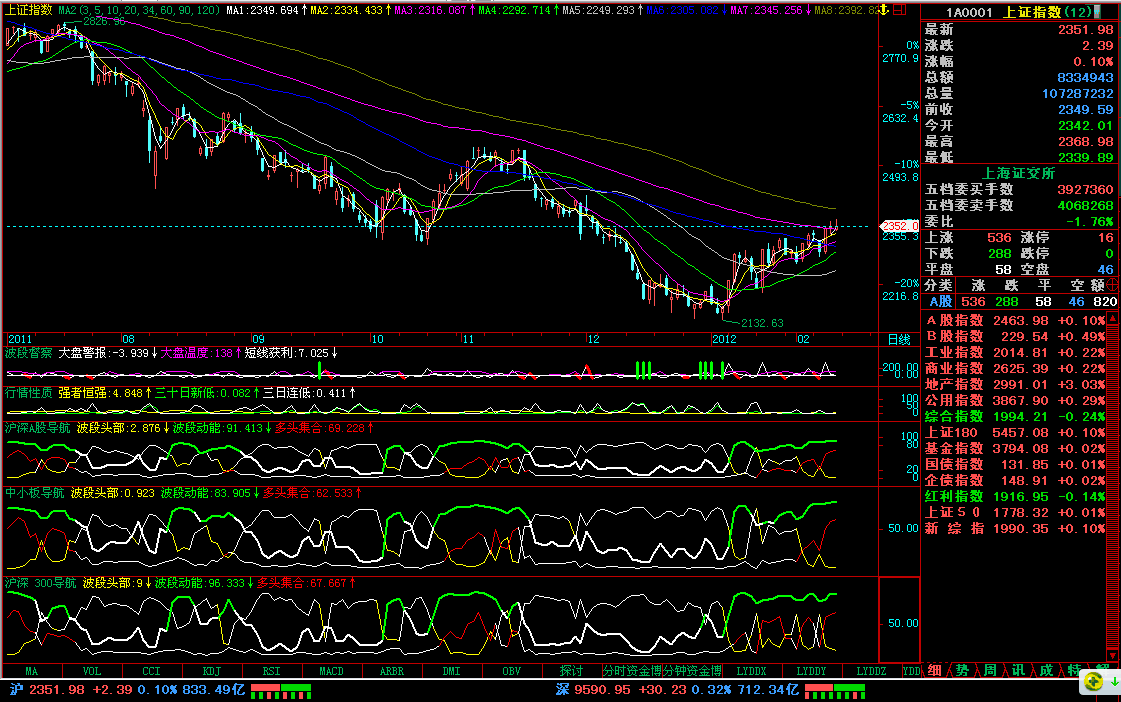Click the 日线 period label

[x=899, y=340]
